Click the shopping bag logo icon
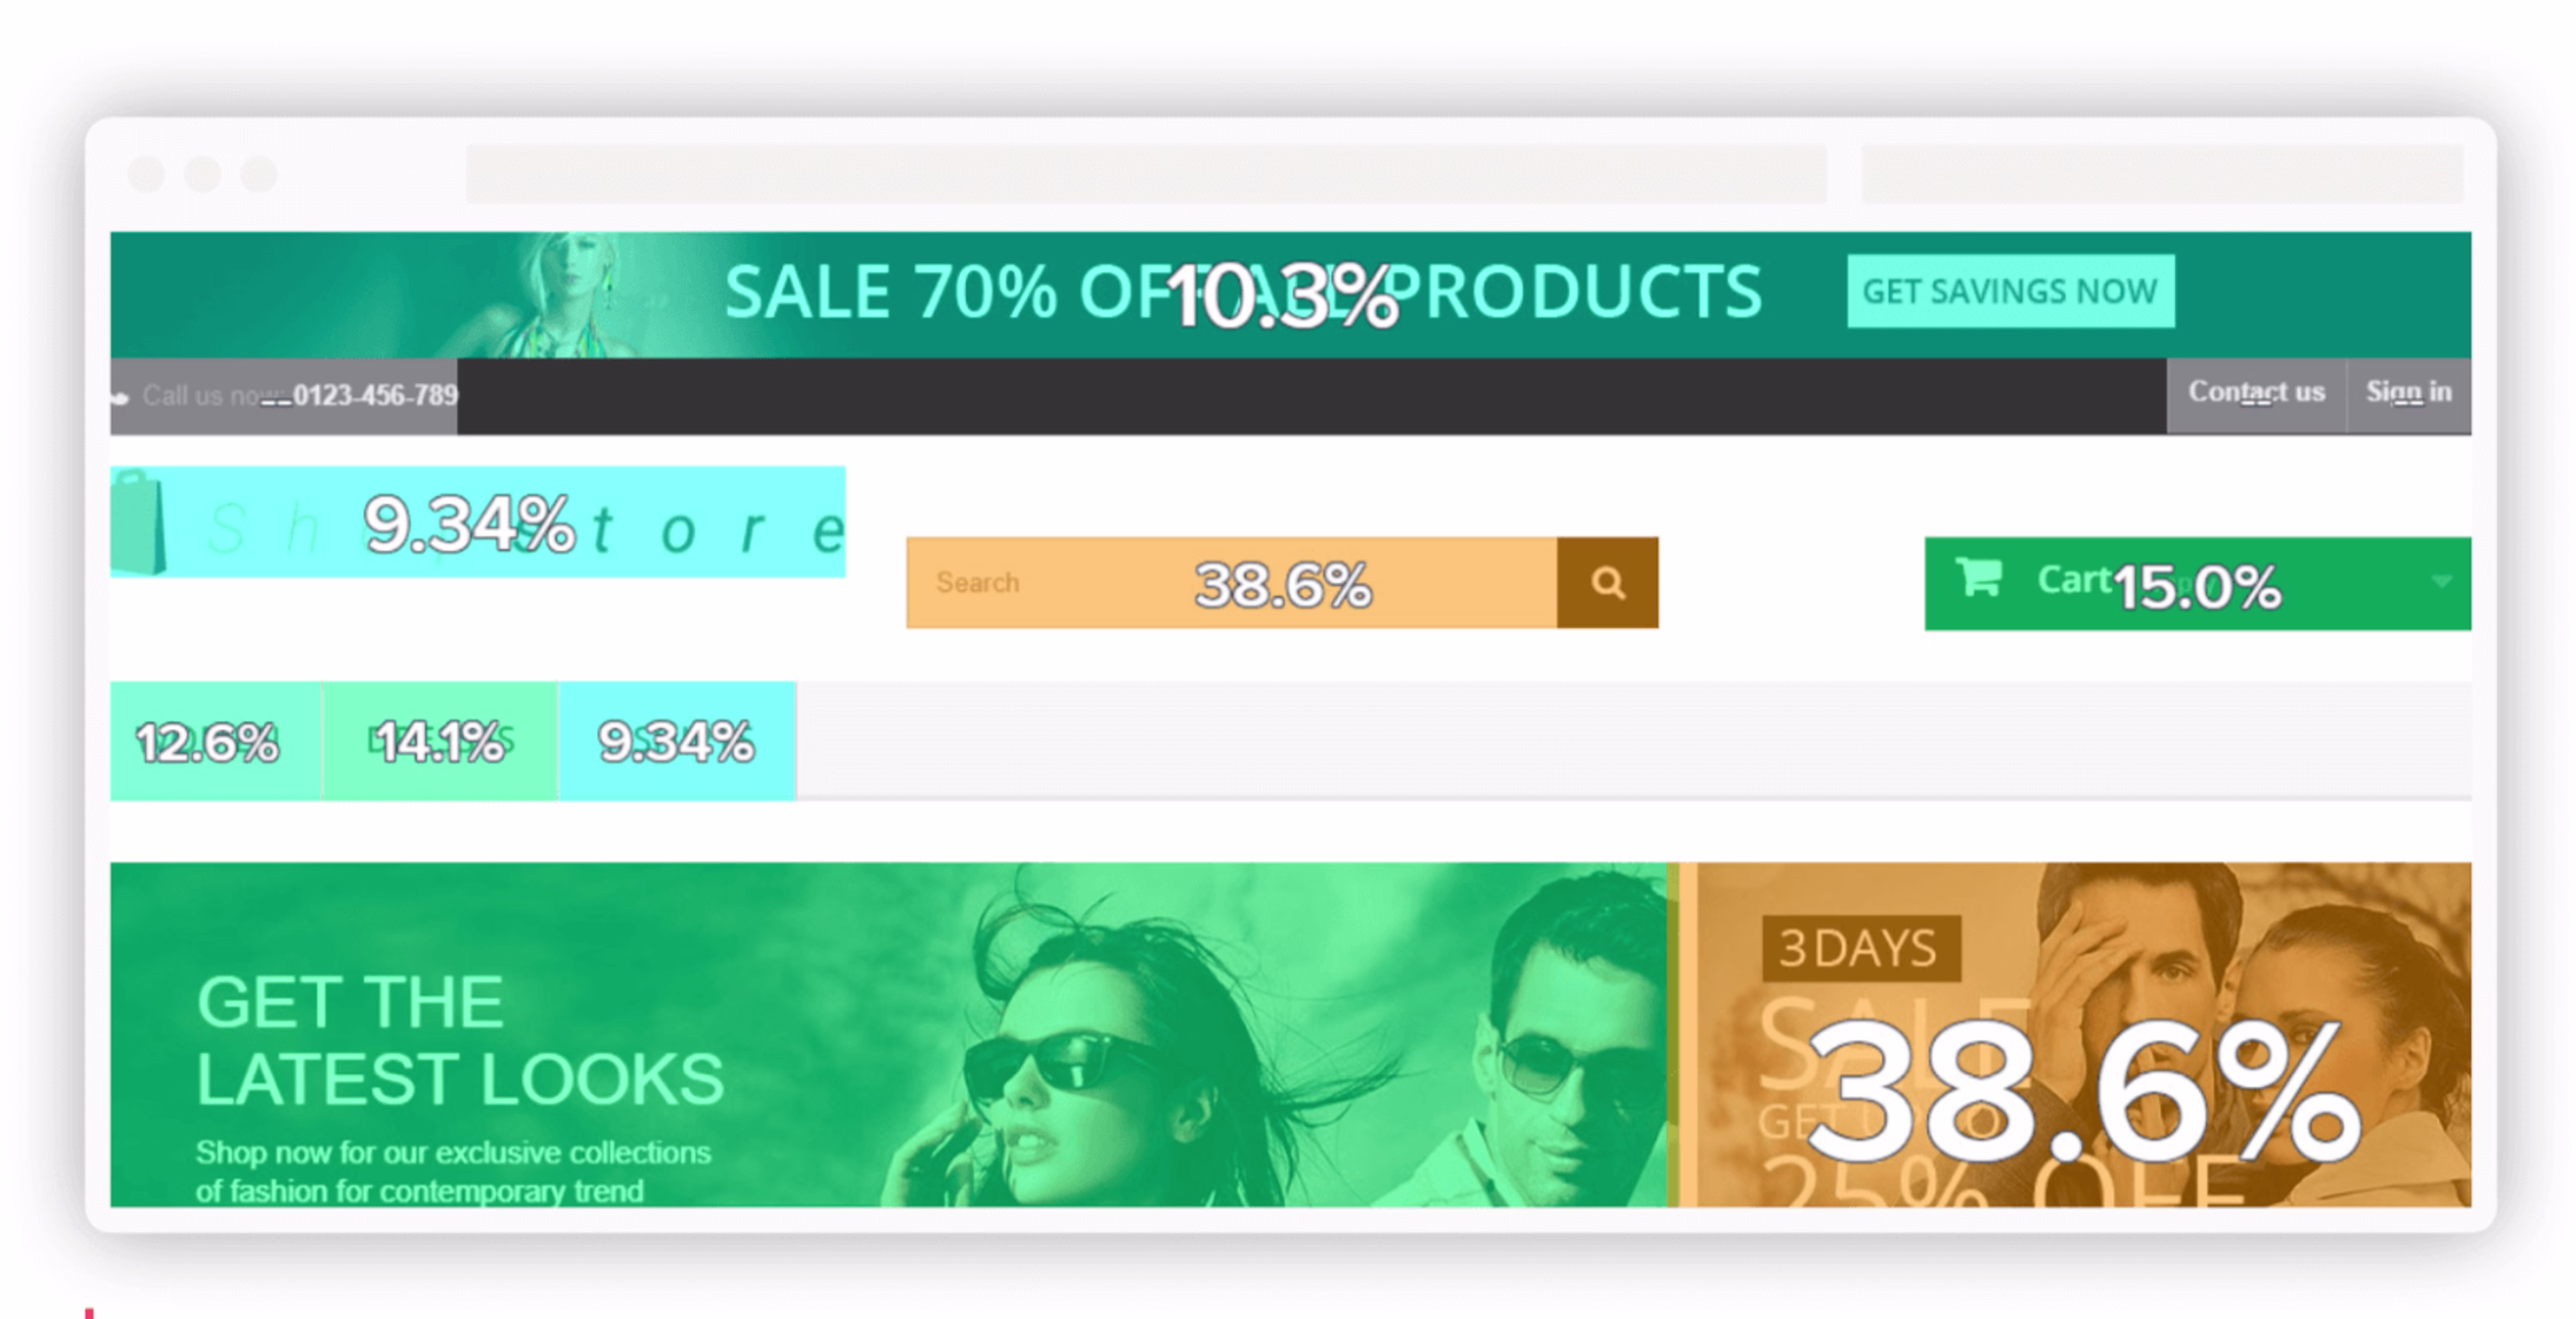2576x1319 pixels. [138, 523]
